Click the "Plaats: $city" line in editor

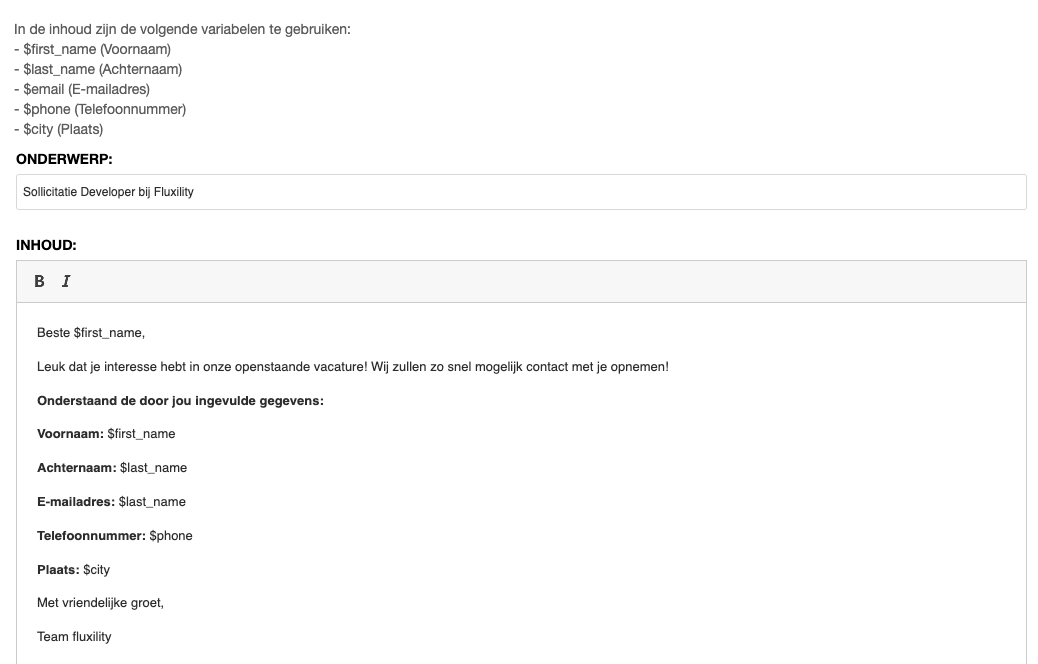point(73,570)
